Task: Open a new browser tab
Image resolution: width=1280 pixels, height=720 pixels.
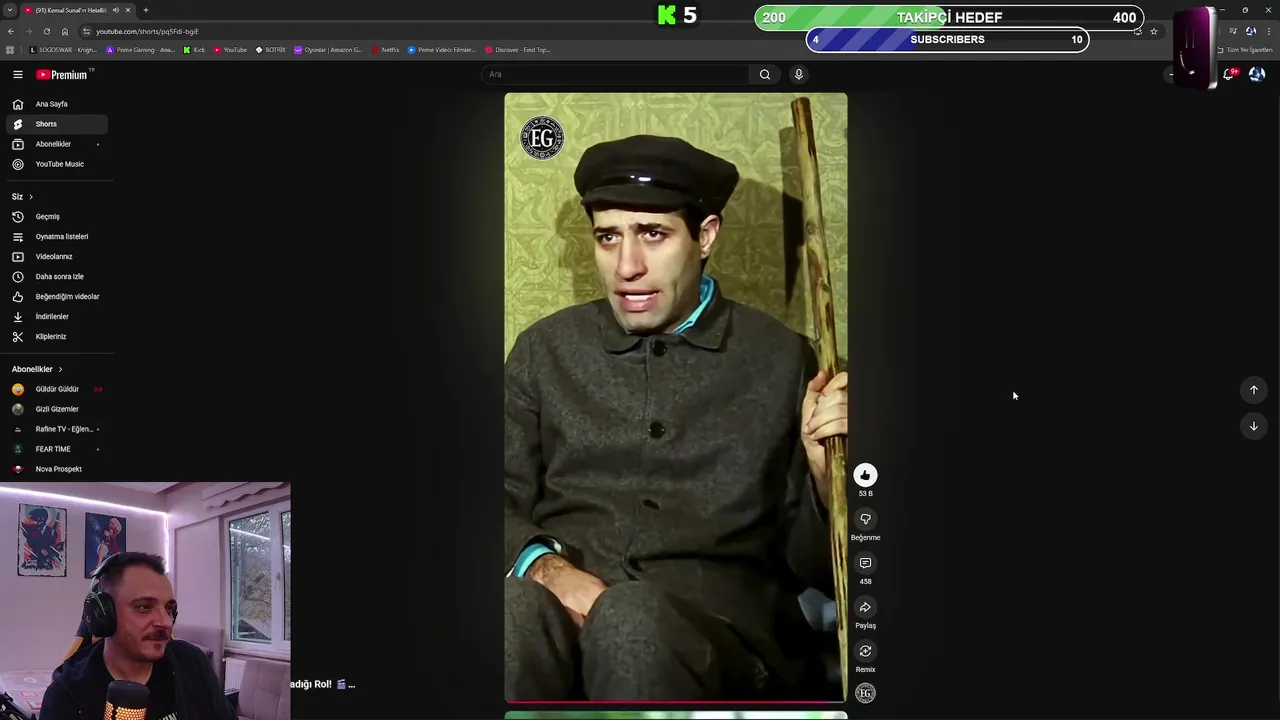Action: point(146,10)
